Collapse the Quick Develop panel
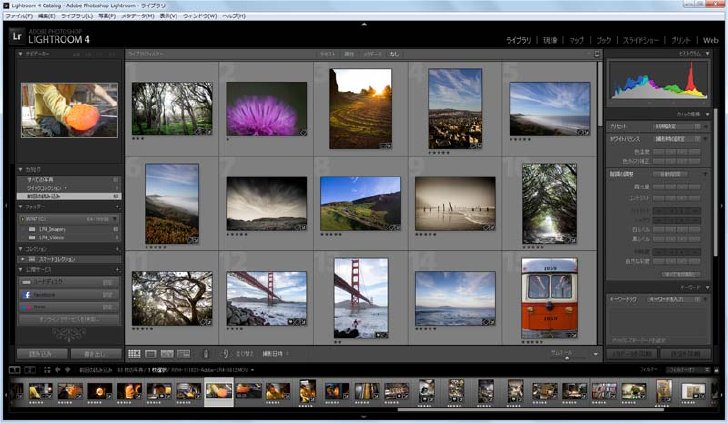 click(x=708, y=114)
